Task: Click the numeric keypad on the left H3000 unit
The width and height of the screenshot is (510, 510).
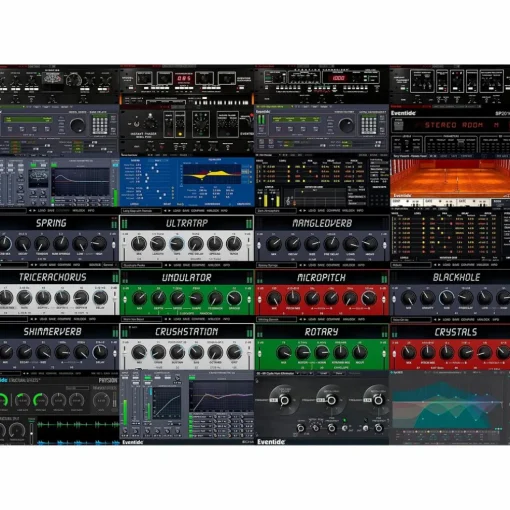Action: point(100,125)
